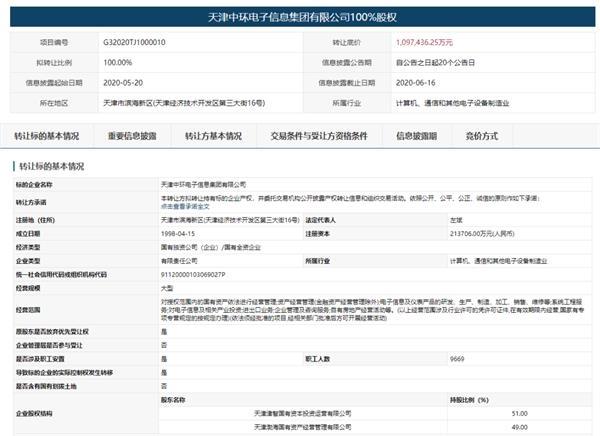Select disclosure start date 2020-05-20
This screenshot has height=436, width=600.
123,83
